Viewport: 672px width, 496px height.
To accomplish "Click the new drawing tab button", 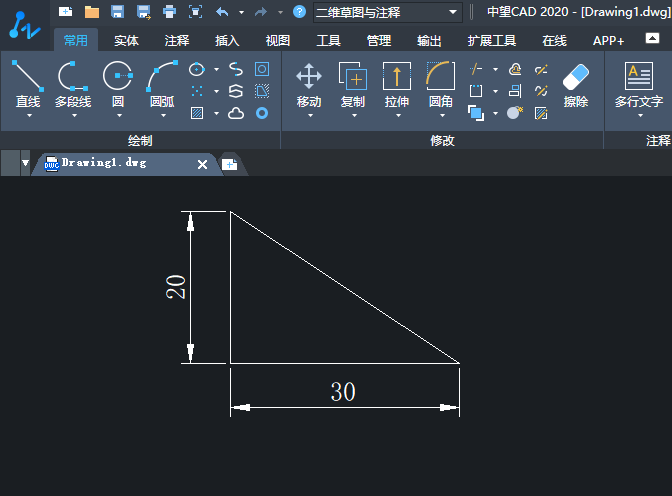I will 229,164.
